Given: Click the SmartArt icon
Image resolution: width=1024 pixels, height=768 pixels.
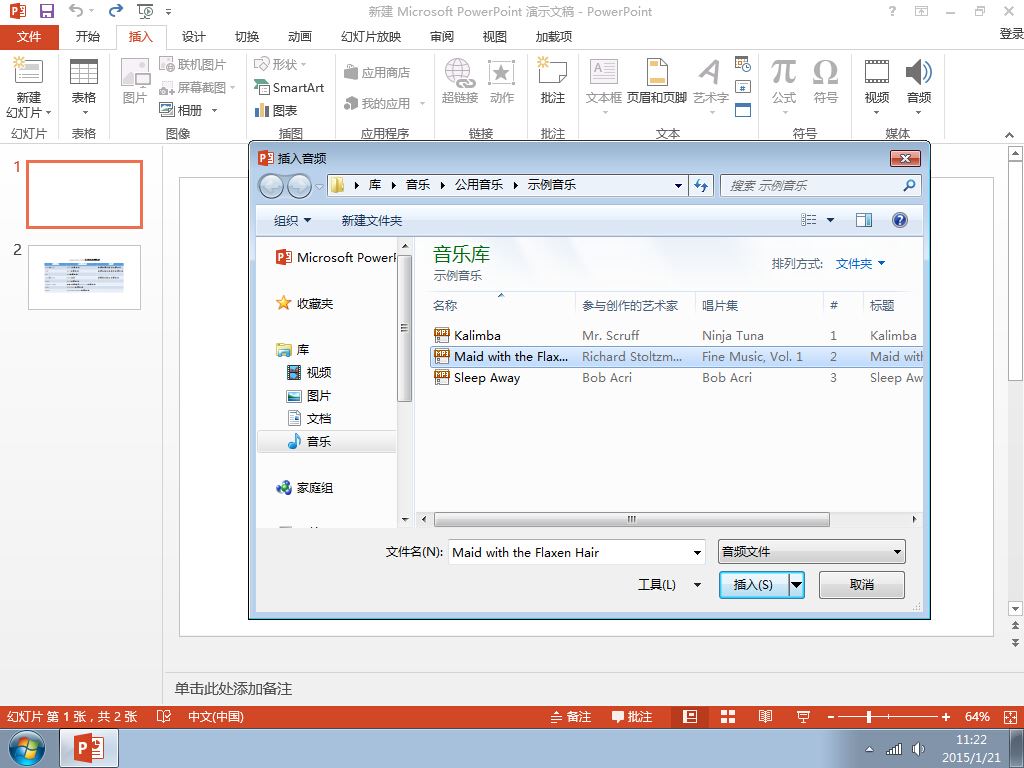Looking at the screenshot, I should coord(289,88).
